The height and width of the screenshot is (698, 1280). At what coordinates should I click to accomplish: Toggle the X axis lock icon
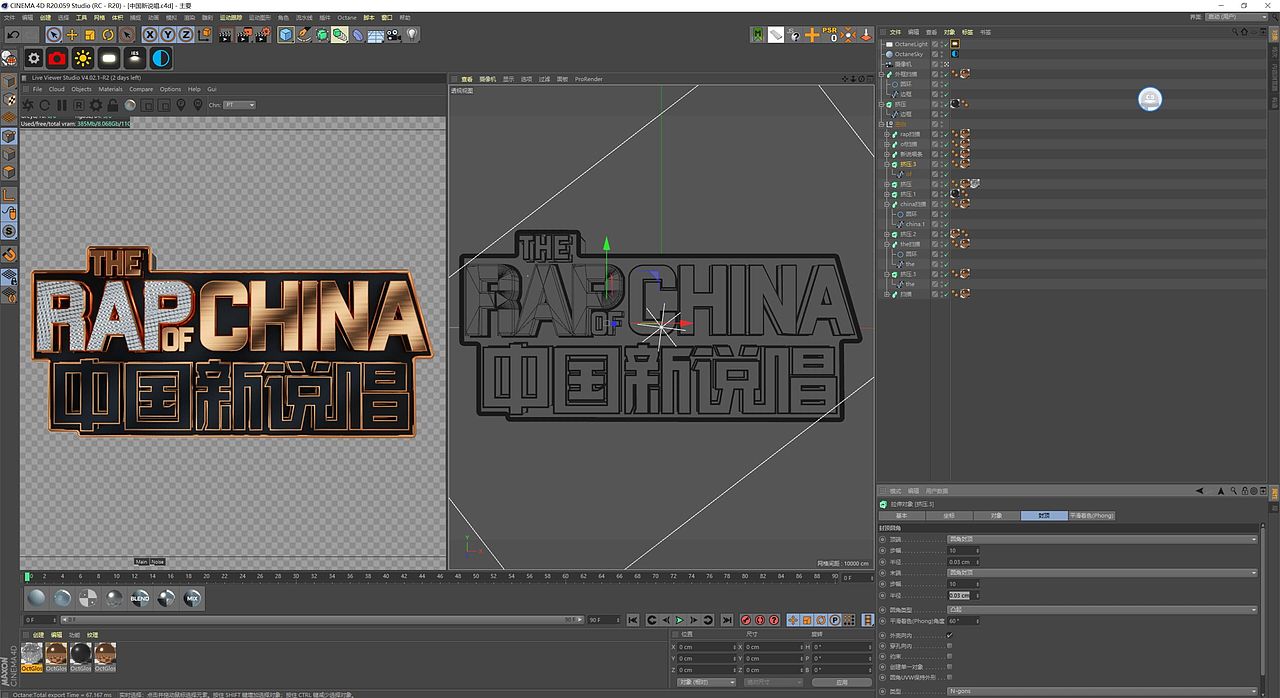(x=150, y=35)
